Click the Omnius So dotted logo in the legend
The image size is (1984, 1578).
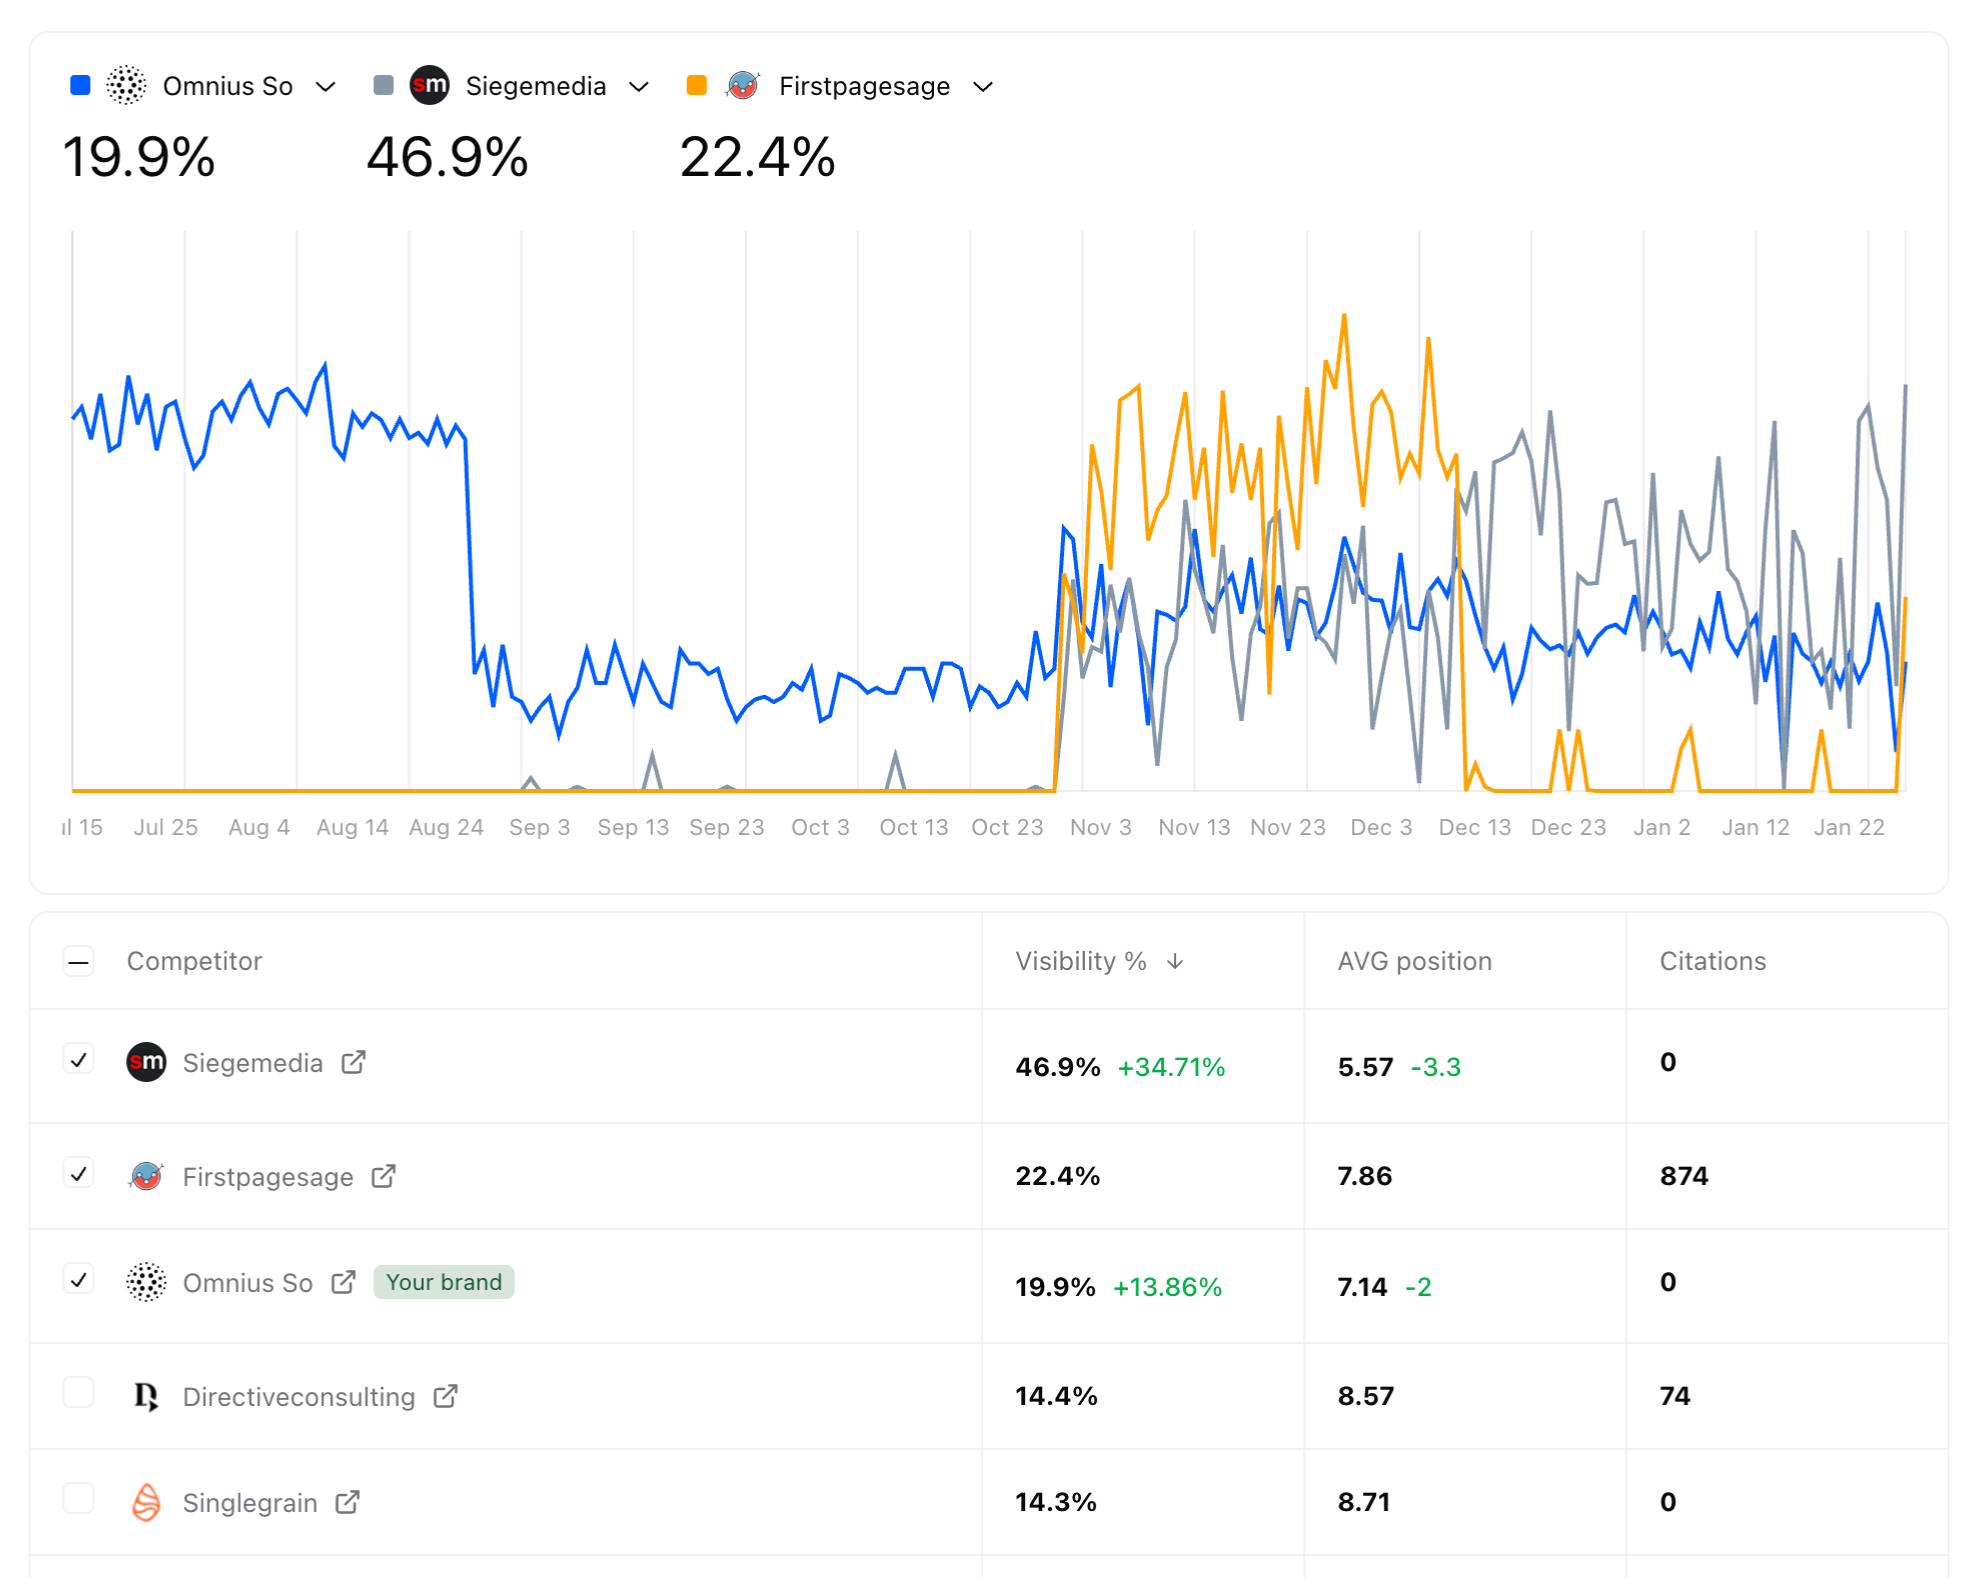tap(125, 86)
